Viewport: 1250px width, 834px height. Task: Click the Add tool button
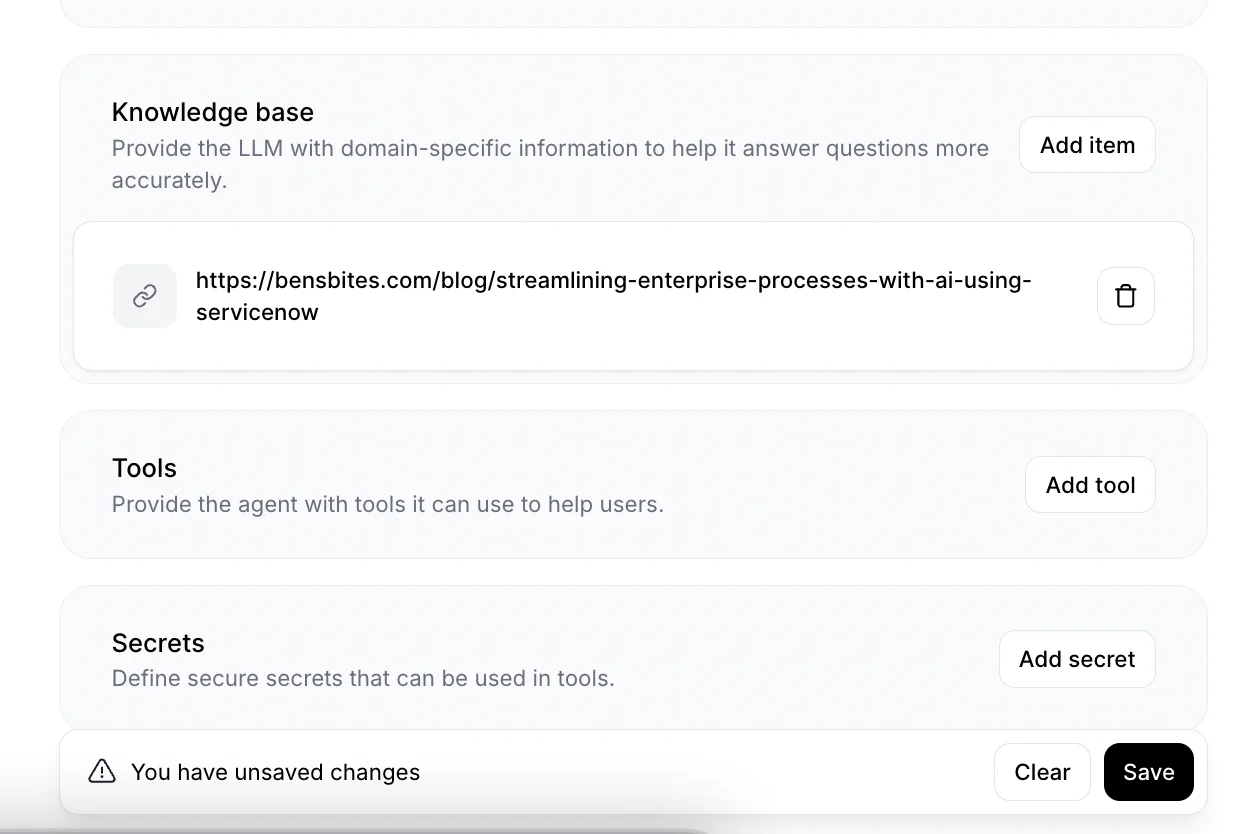pyautogui.click(x=1090, y=485)
